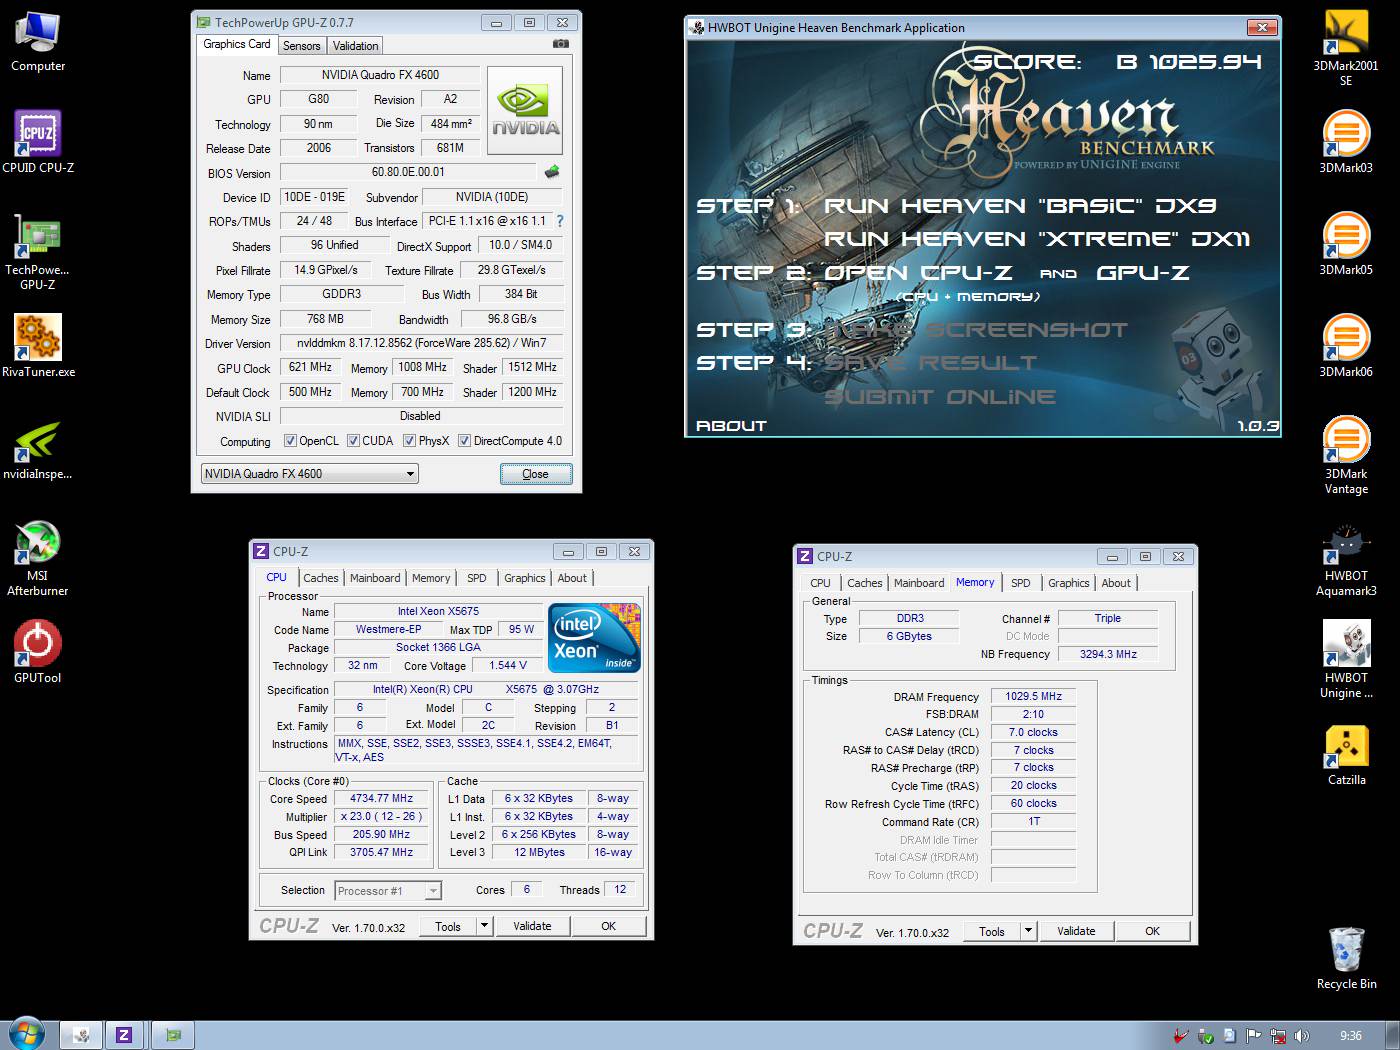Open the Recycle Bin
Screen dimensions: 1400x1050
[x=1346, y=958]
